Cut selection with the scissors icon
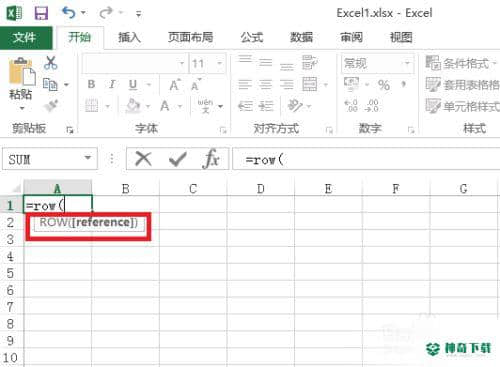The height and width of the screenshot is (367, 500). coord(51,63)
